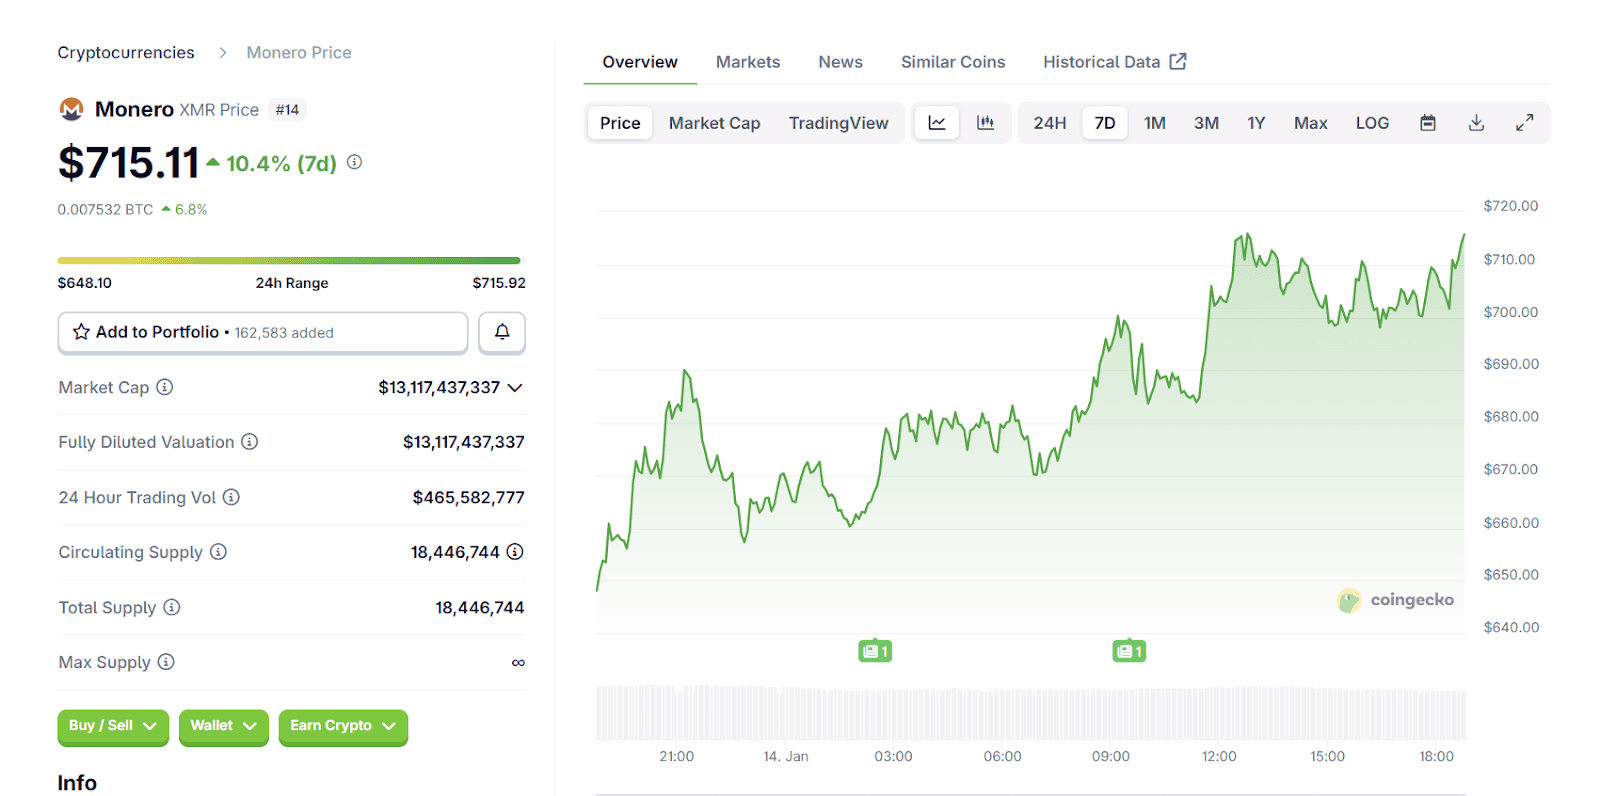Switch to the candlestick chart icon
Screen dimensions: 1600x796
[985, 123]
